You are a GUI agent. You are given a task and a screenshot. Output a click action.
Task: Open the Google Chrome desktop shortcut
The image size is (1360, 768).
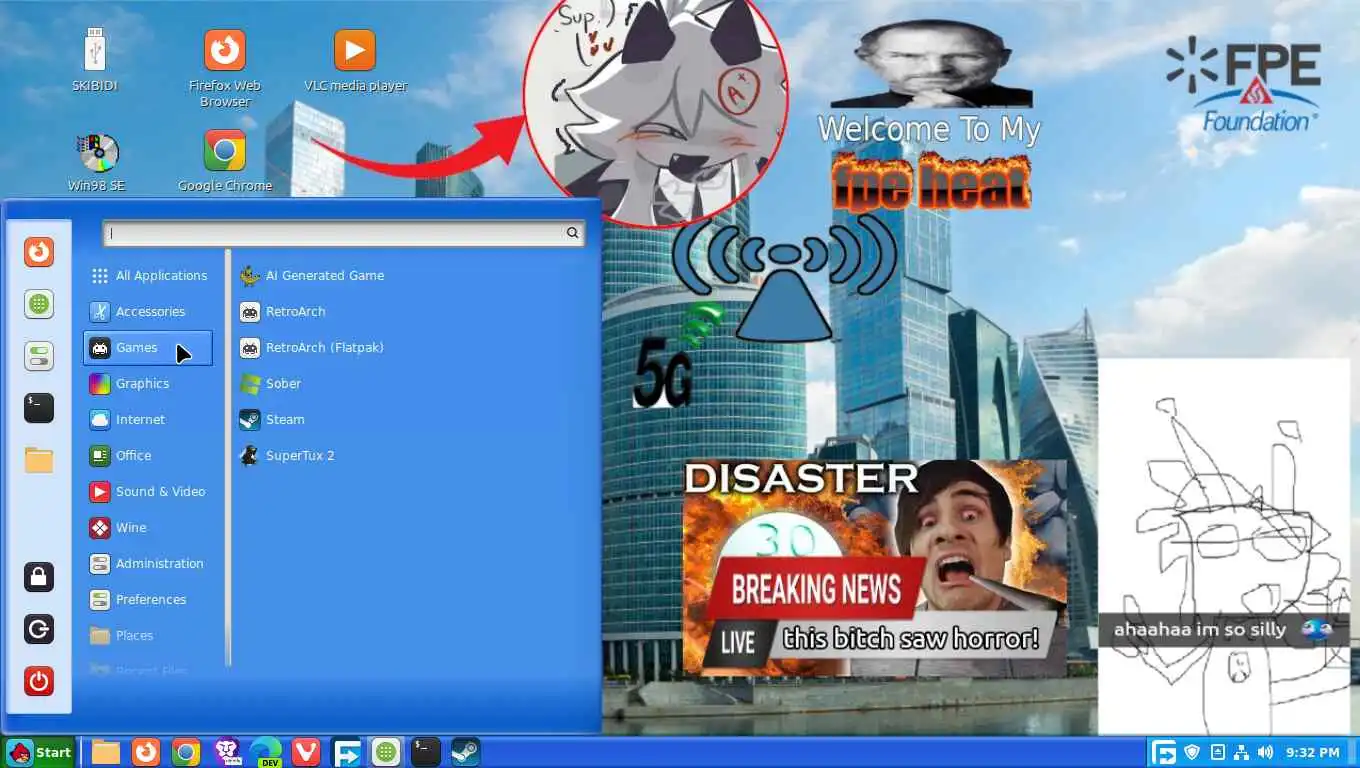(x=225, y=162)
